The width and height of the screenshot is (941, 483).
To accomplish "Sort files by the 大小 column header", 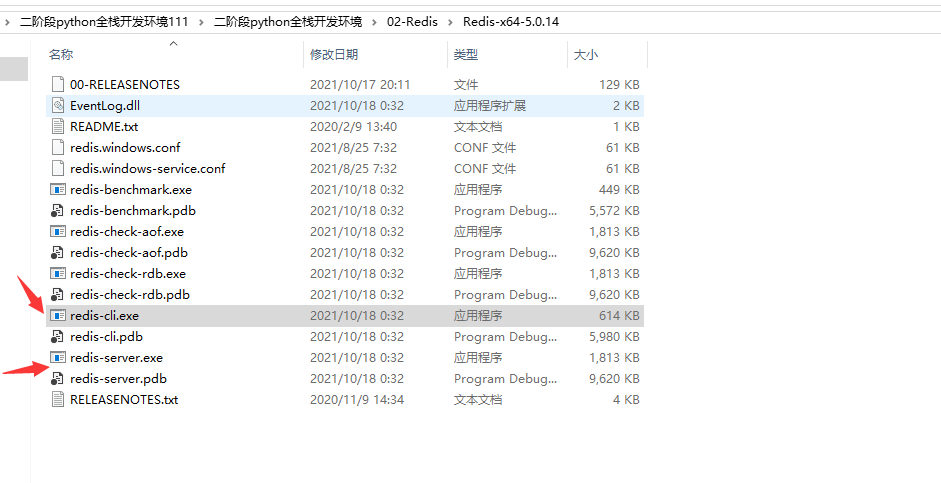I will [586, 55].
